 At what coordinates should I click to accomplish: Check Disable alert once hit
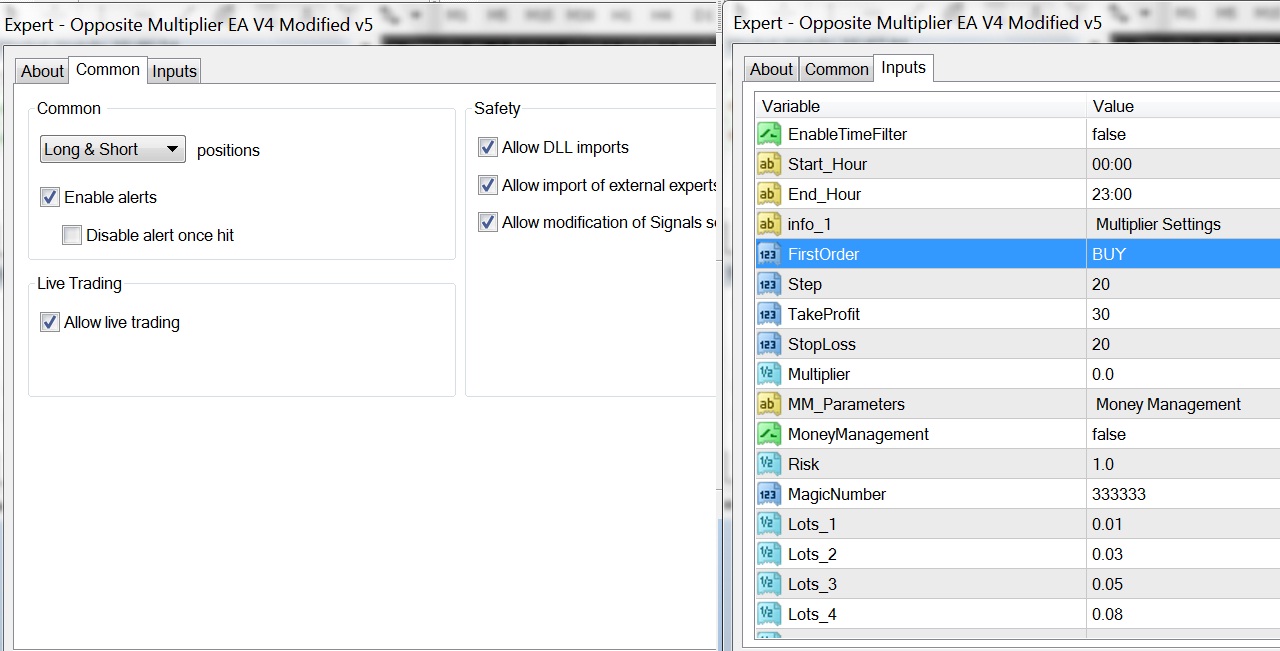coord(72,235)
